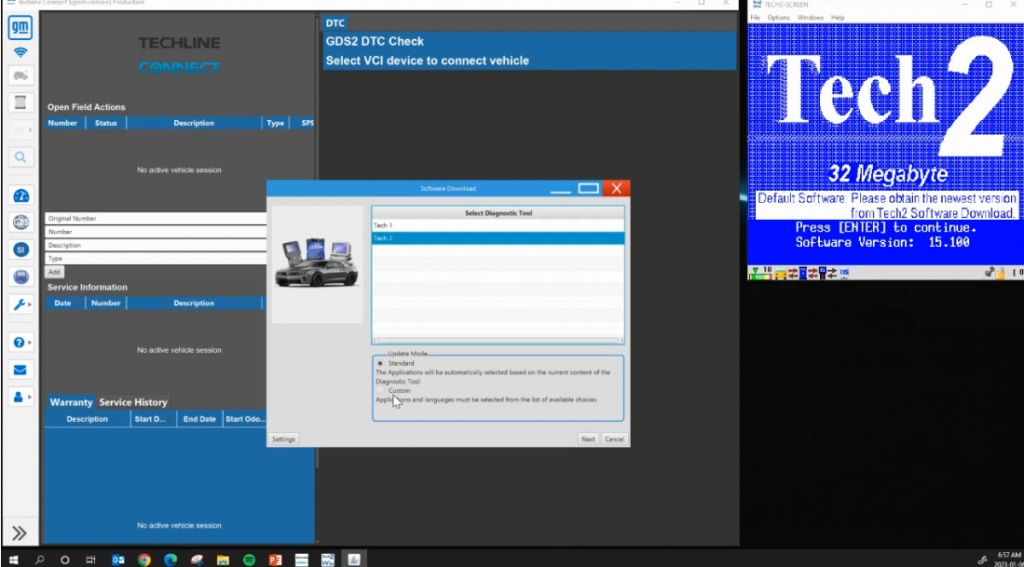This screenshot has width=1024, height=567.
Task: Click the round blue icon below SI
Action: [x=21, y=277]
